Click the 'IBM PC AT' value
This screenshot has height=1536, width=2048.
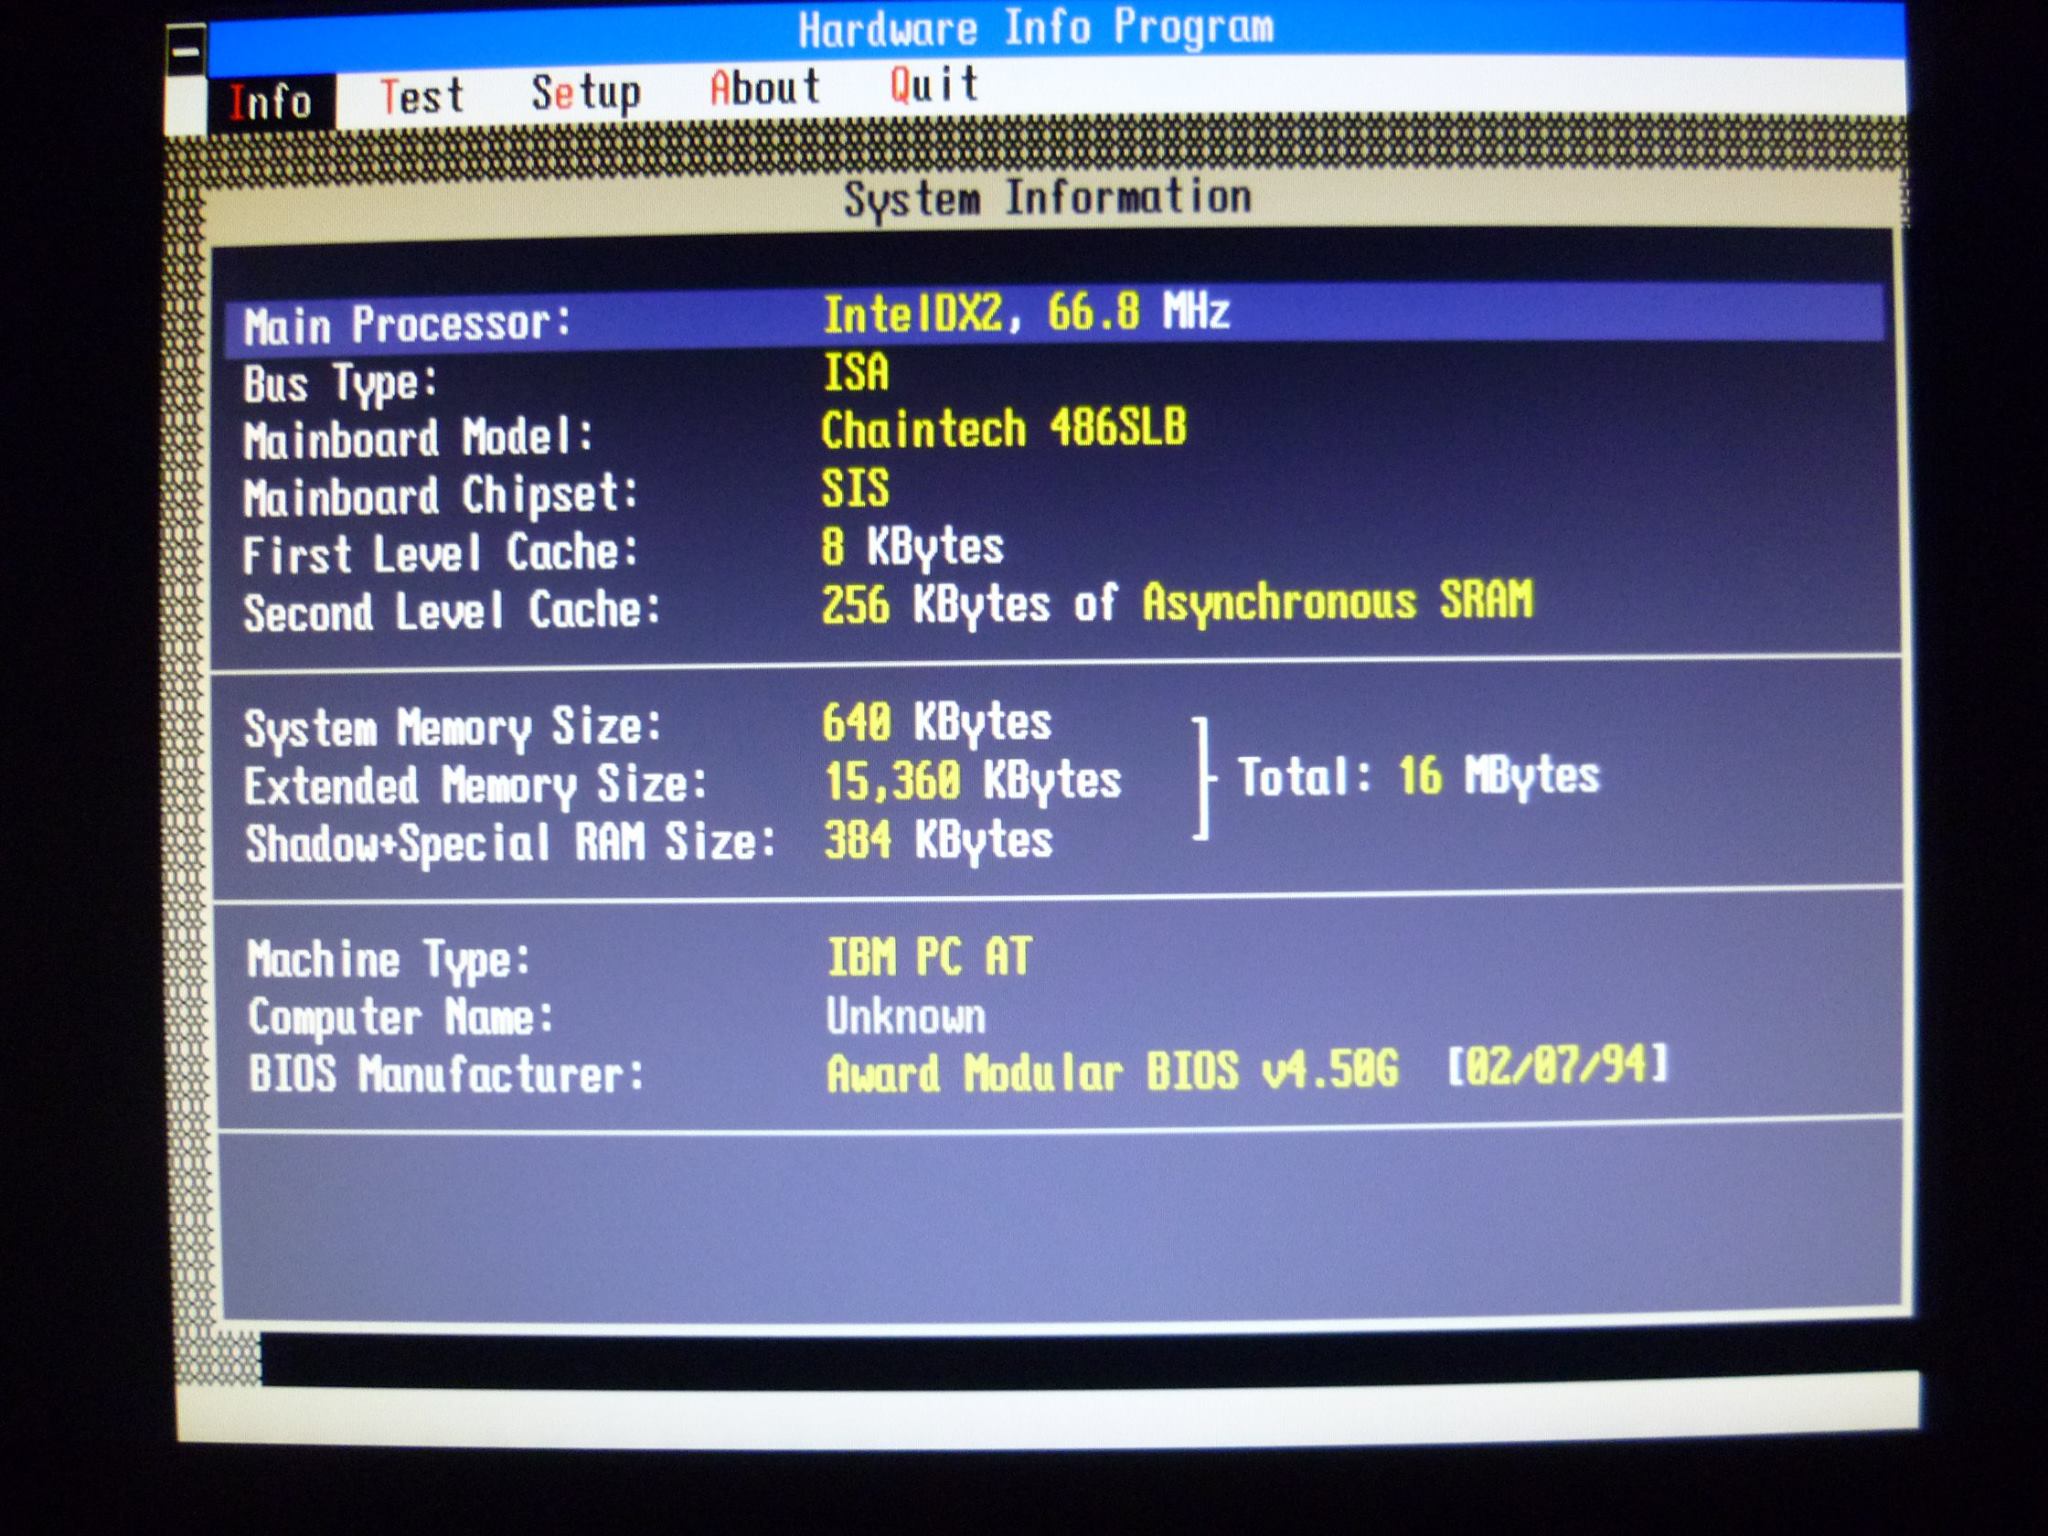[929, 956]
